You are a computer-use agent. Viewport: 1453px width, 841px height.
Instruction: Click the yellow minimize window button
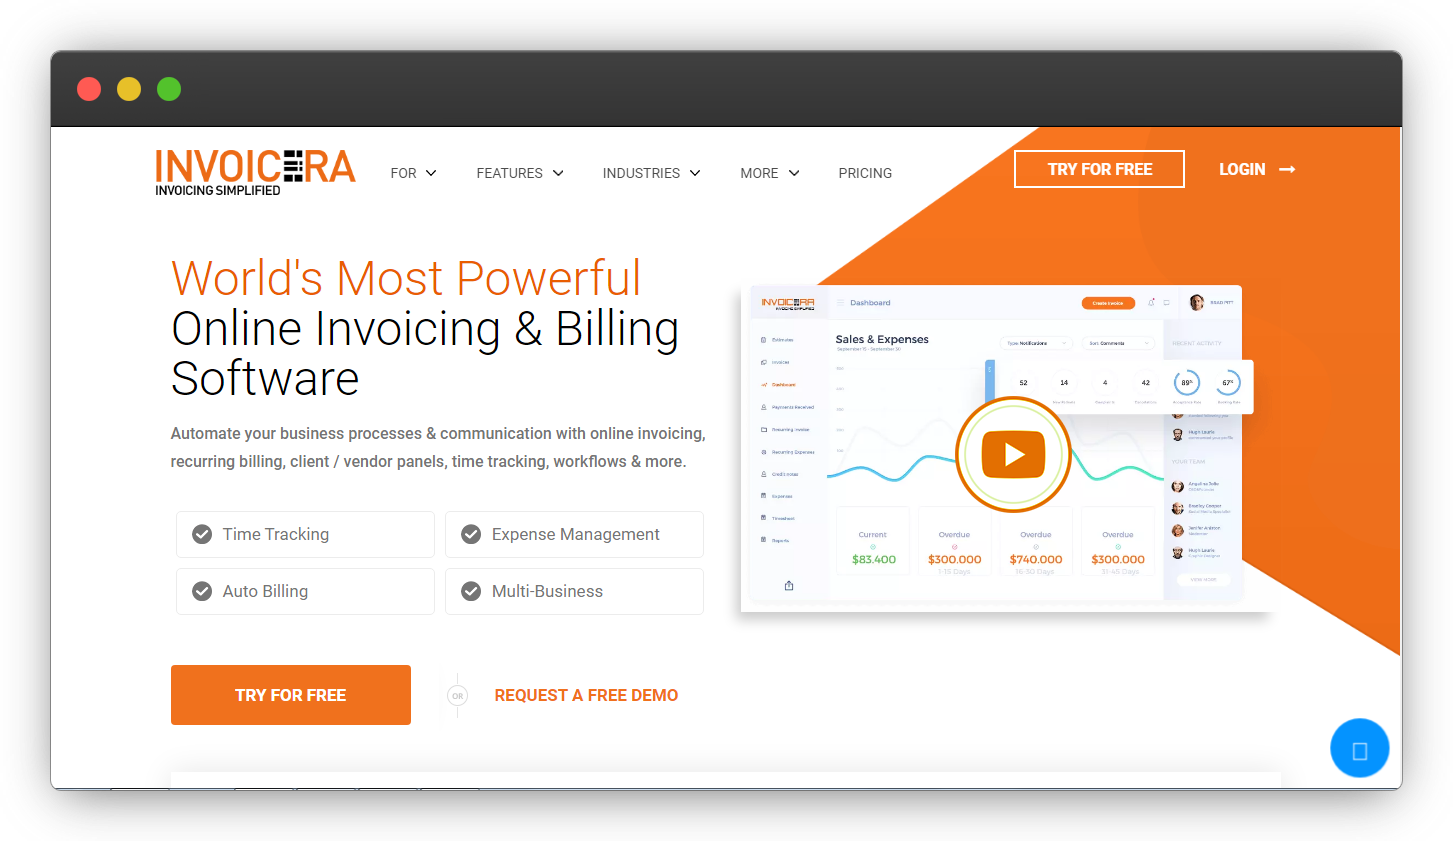129,89
